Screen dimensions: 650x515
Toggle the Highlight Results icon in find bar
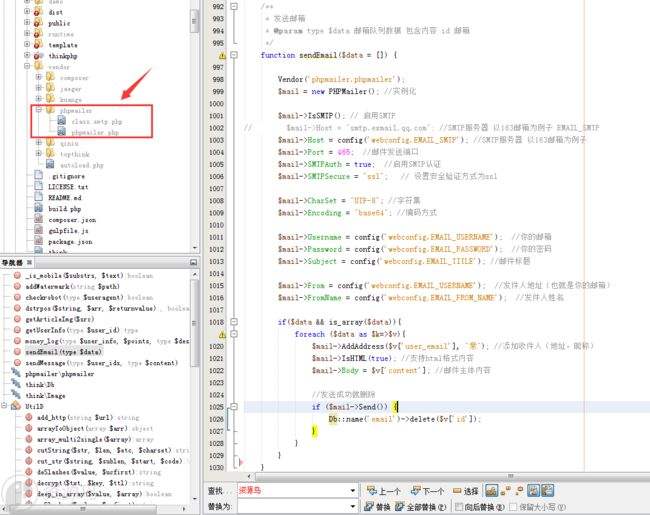click(533, 491)
